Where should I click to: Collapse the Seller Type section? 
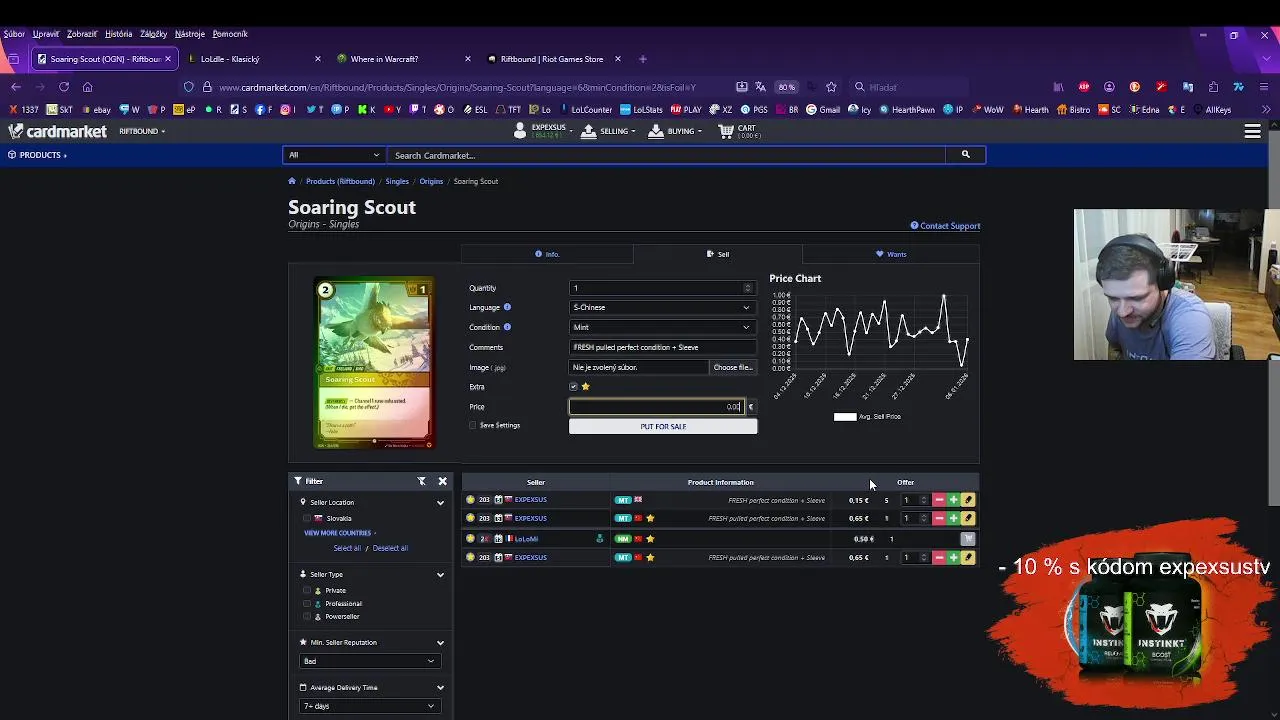click(x=440, y=575)
